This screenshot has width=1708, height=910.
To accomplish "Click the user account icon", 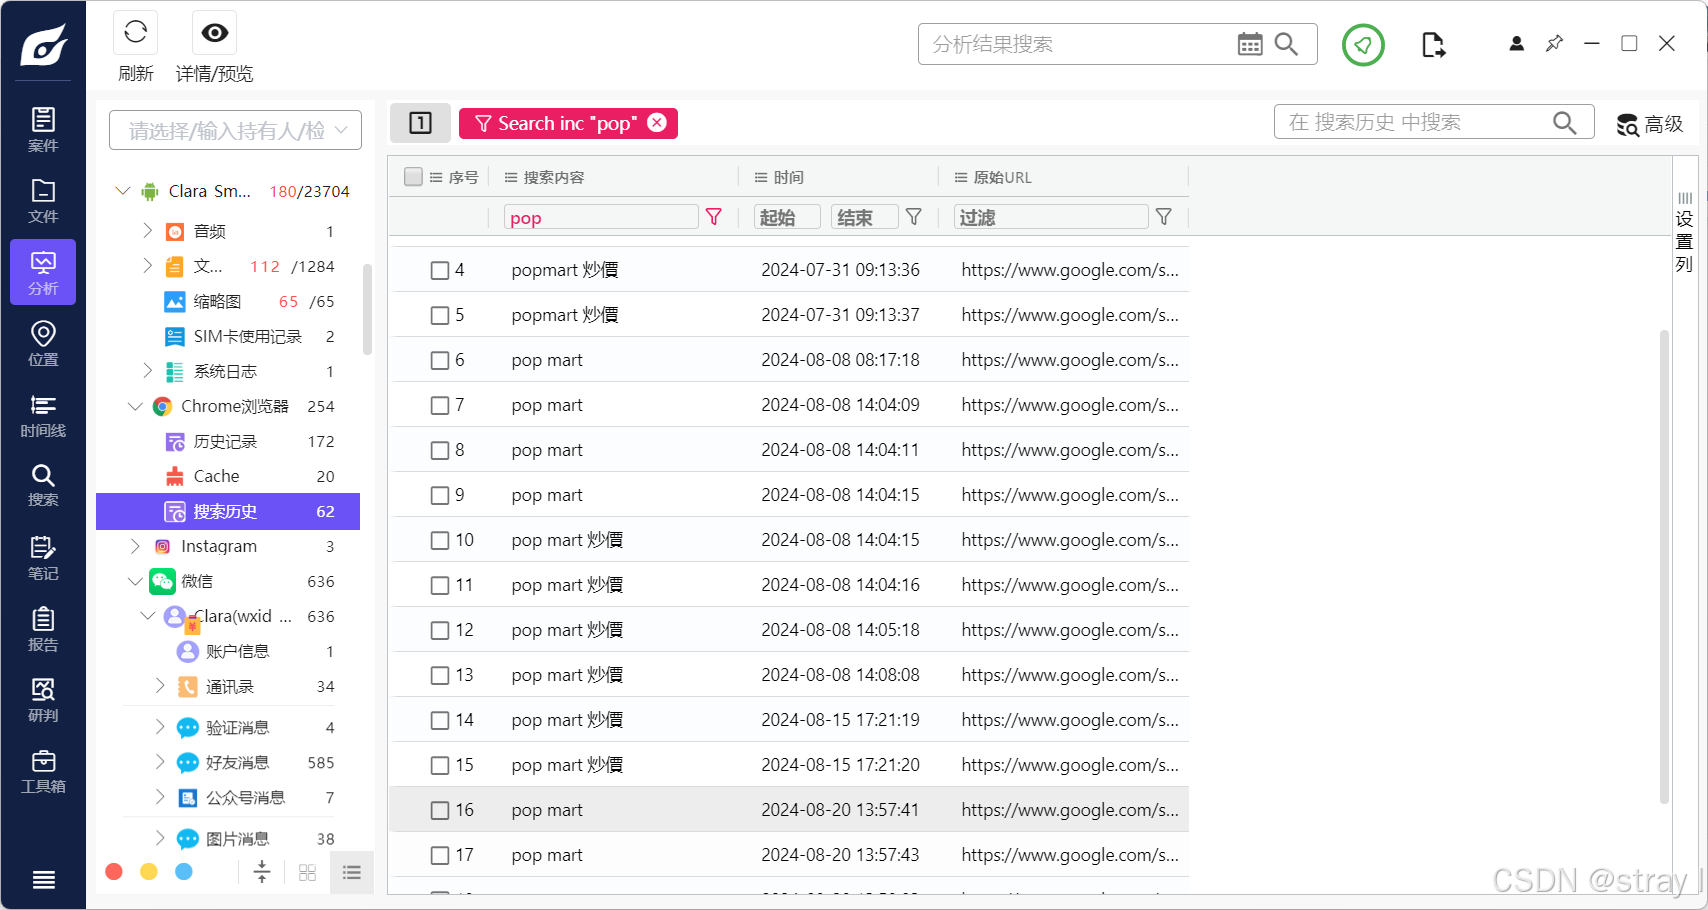I will click(1517, 43).
